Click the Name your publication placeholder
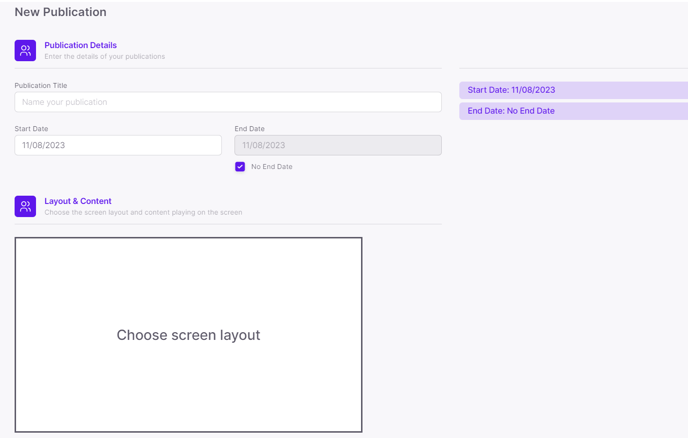This screenshot has width=688, height=438. [64, 102]
